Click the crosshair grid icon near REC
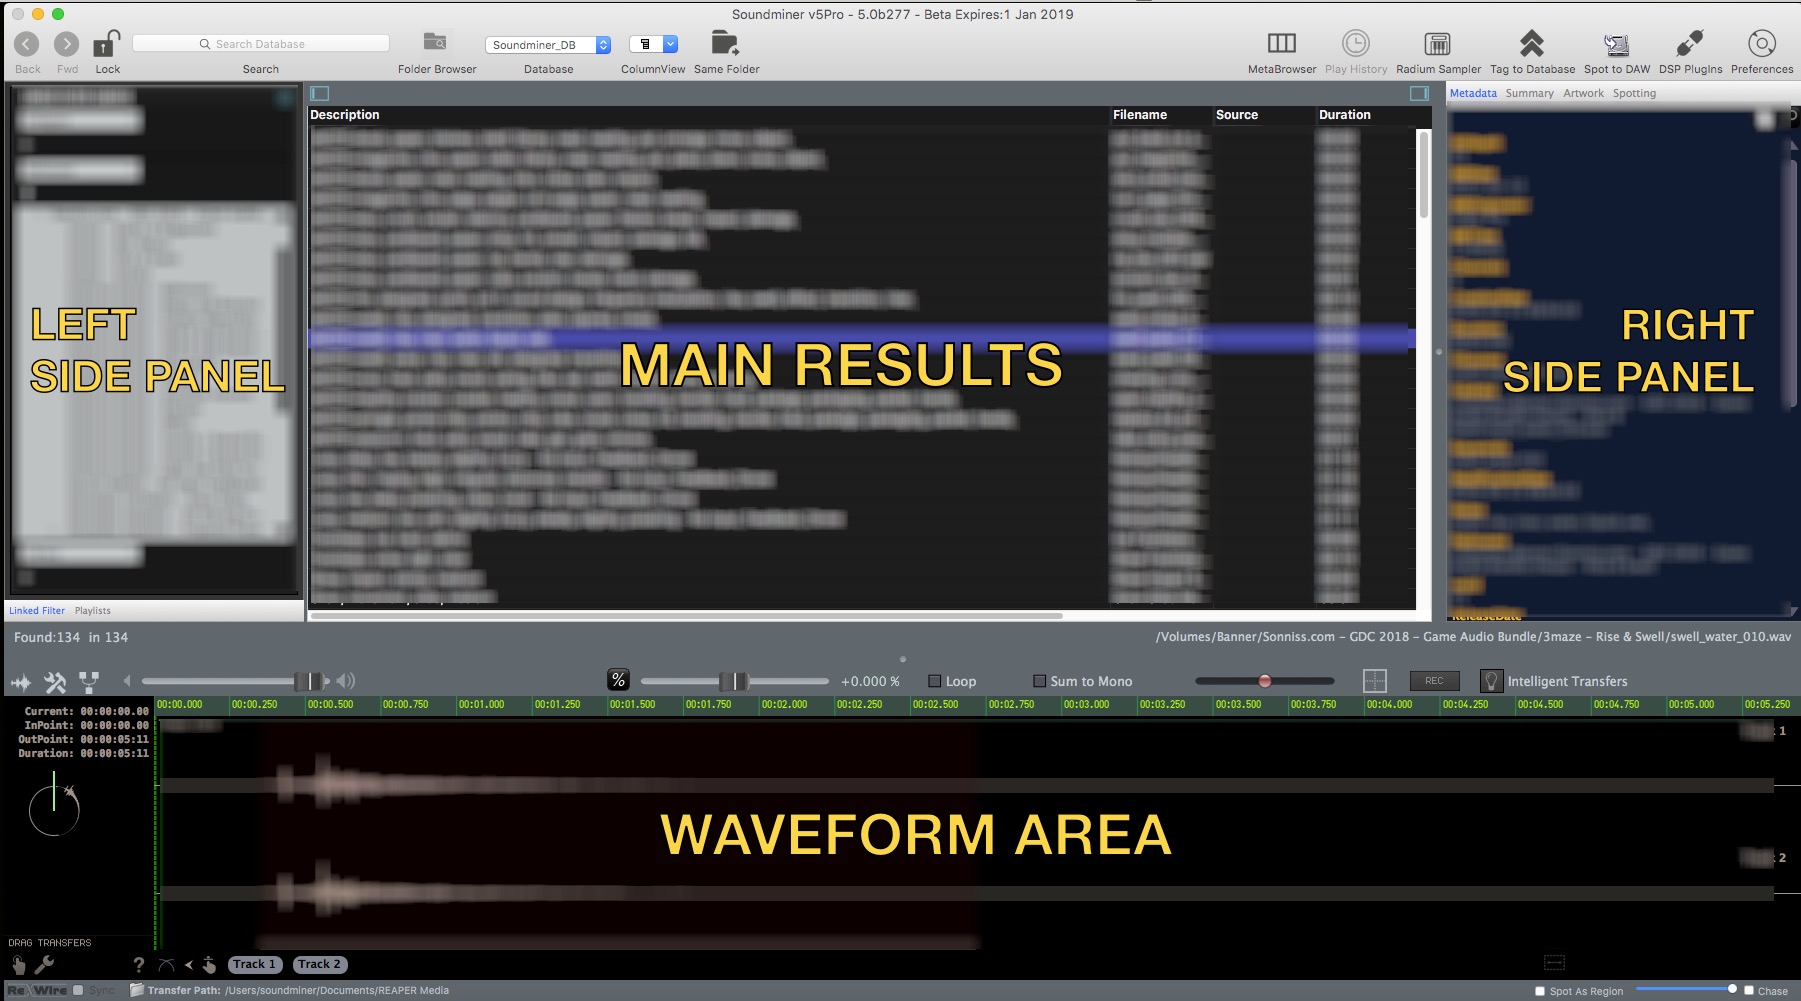Image resolution: width=1801 pixels, height=1001 pixels. (1375, 681)
